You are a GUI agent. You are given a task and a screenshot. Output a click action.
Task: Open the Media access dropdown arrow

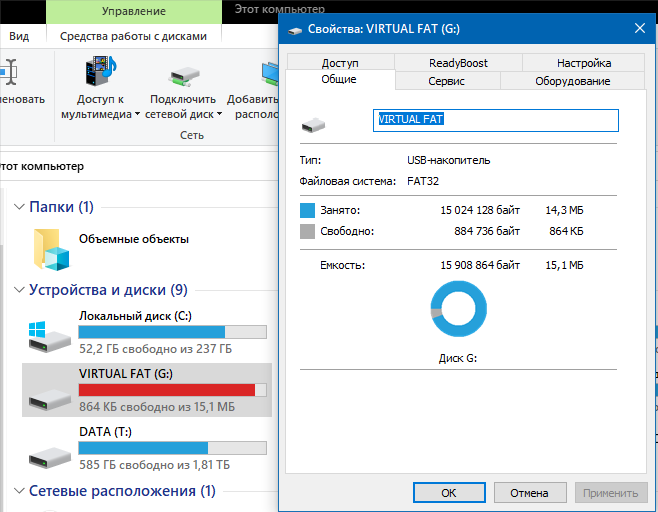(137, 114)
